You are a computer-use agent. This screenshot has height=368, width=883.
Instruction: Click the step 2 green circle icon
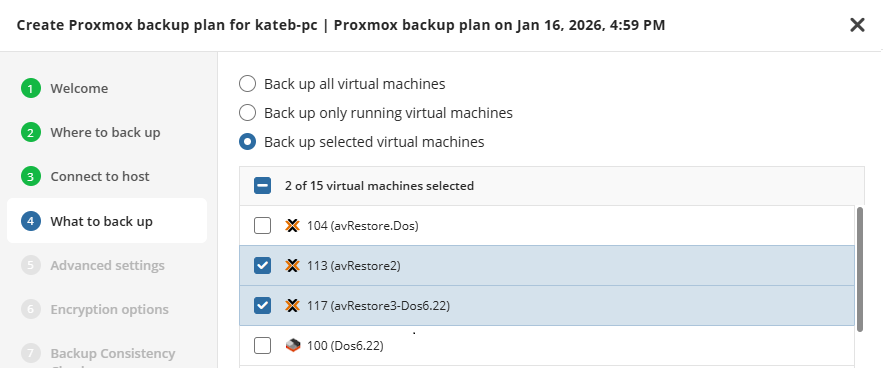31,132
